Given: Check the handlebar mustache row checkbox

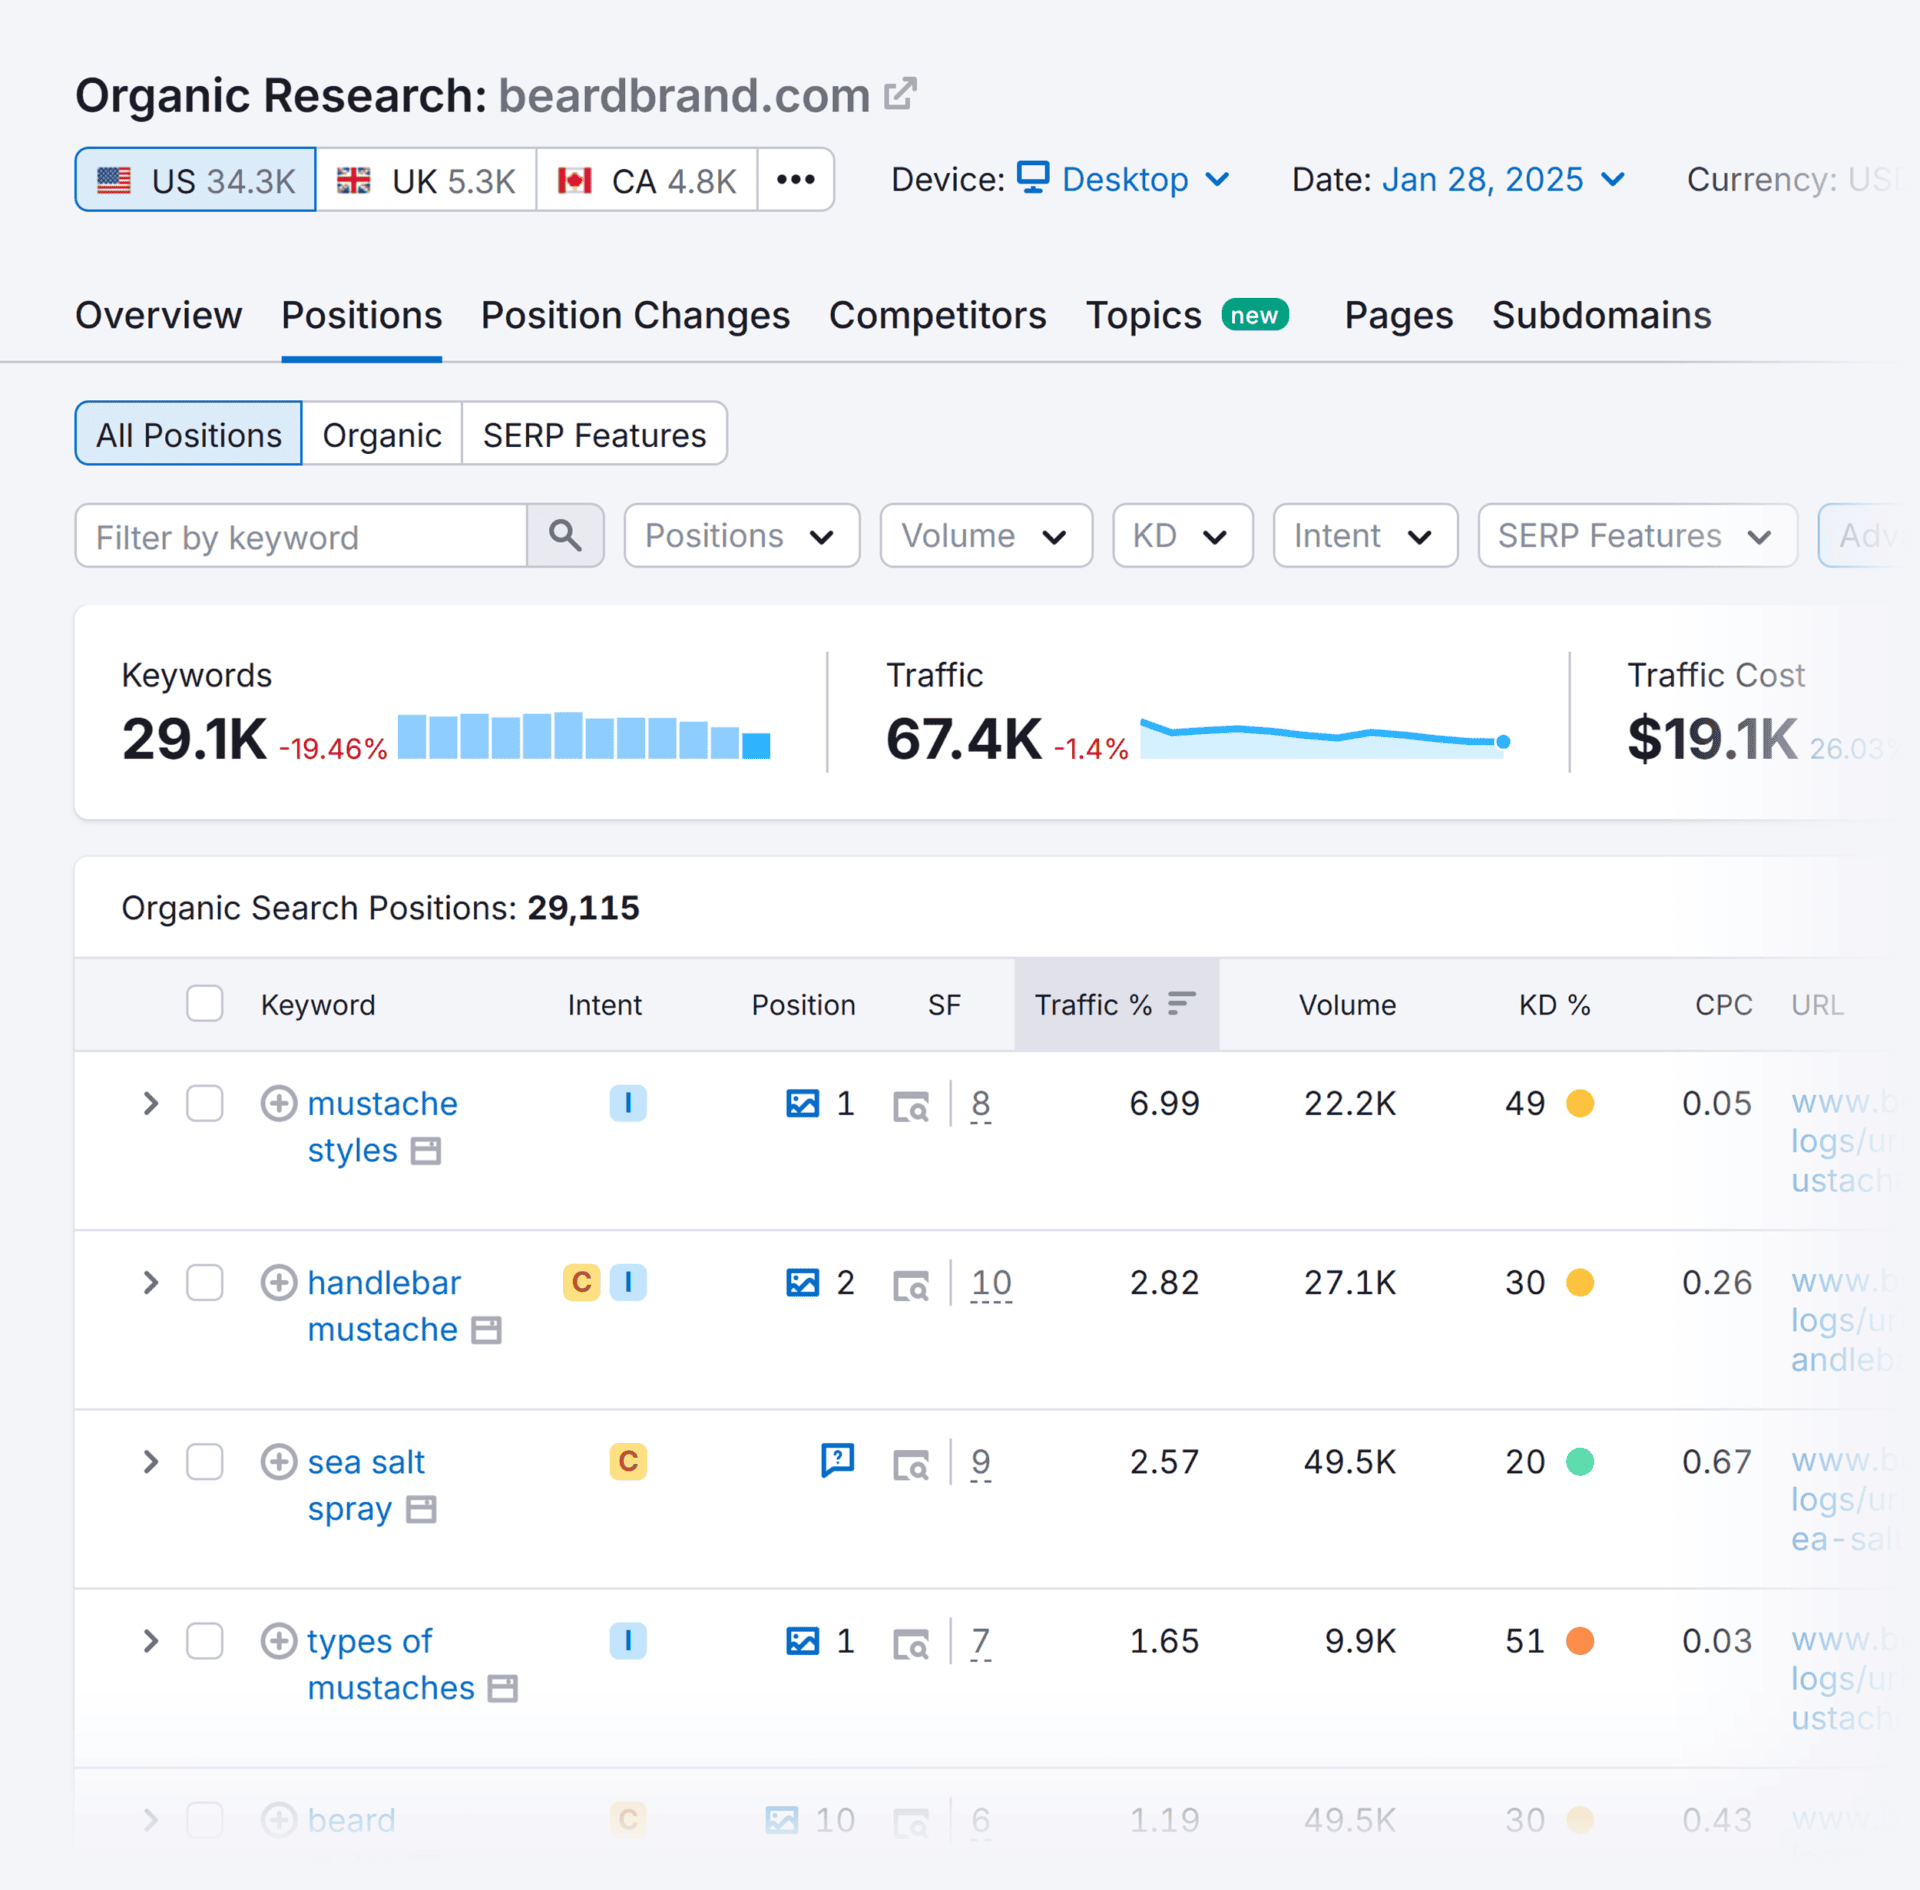Looking at the screenshot, I should 205,1282.
